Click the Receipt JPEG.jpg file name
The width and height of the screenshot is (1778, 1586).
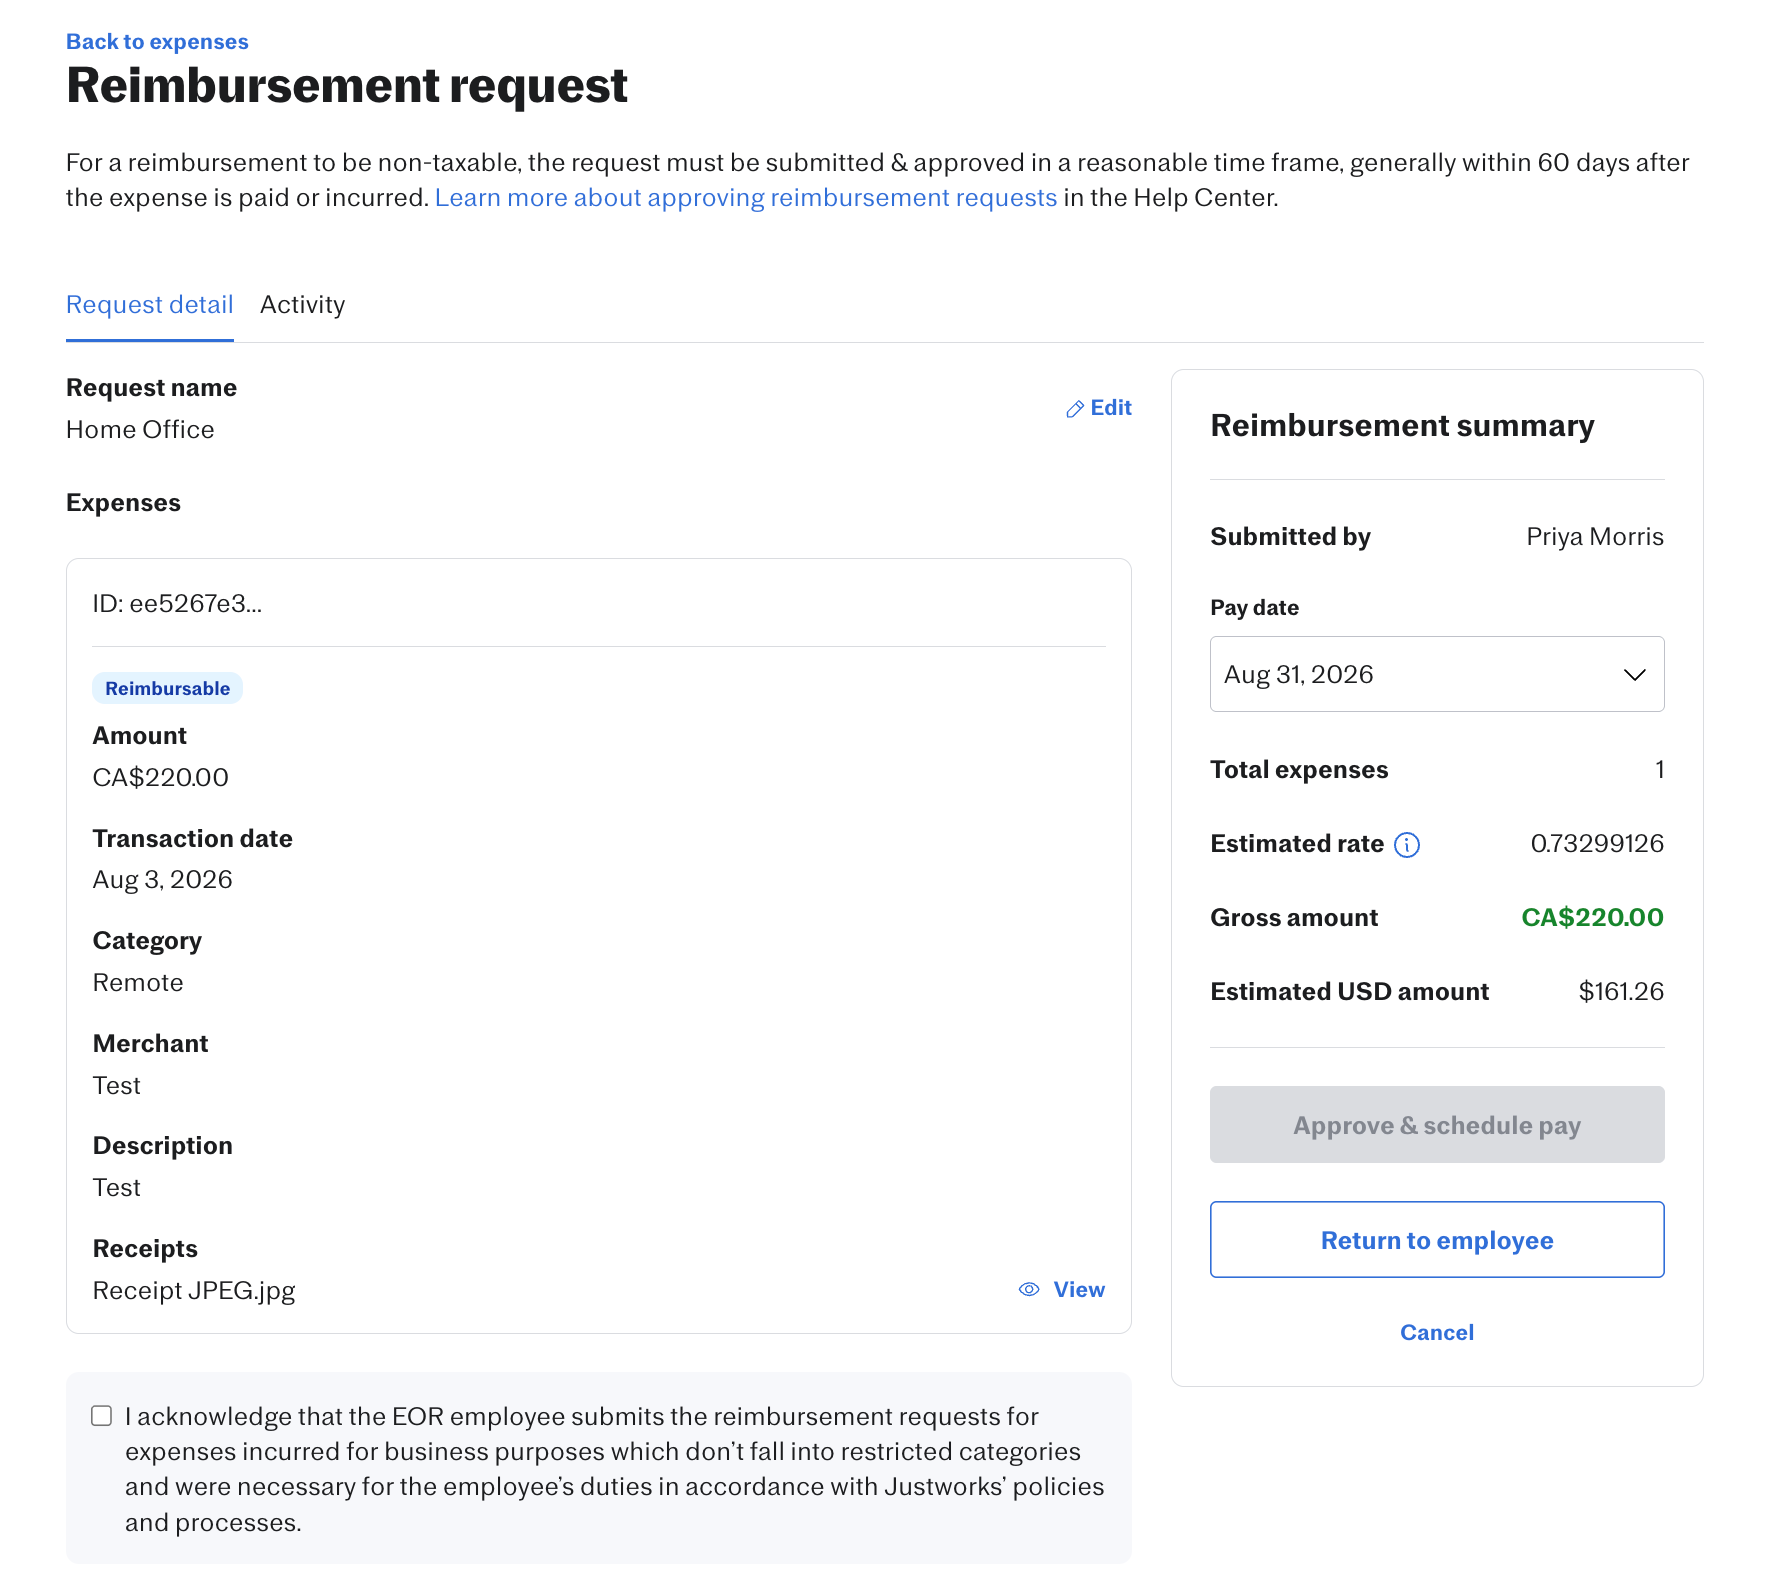[x=194, y=1291]
